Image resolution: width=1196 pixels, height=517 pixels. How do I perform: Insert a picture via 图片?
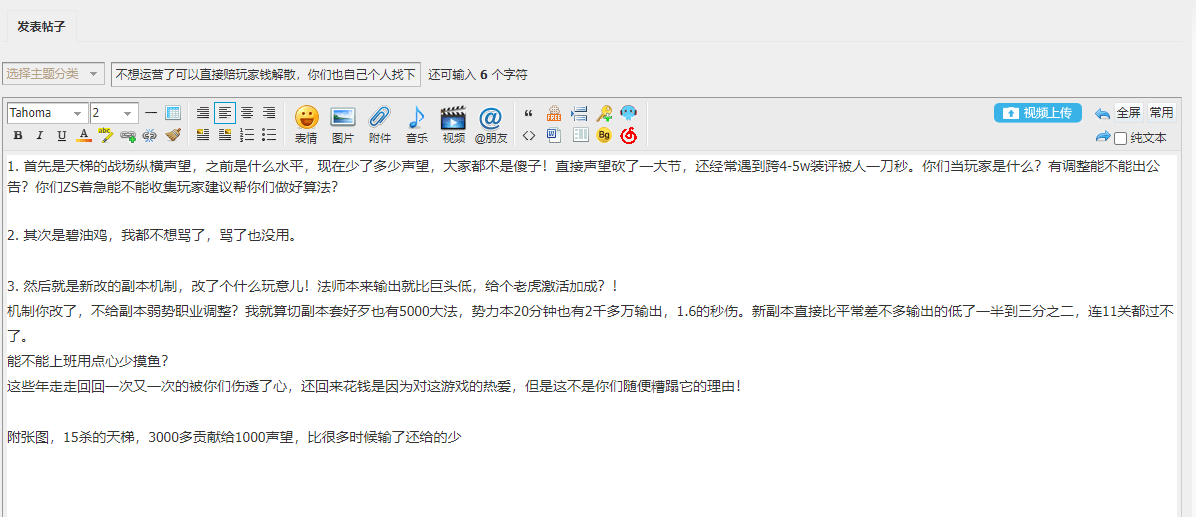(x=343, y=124)
